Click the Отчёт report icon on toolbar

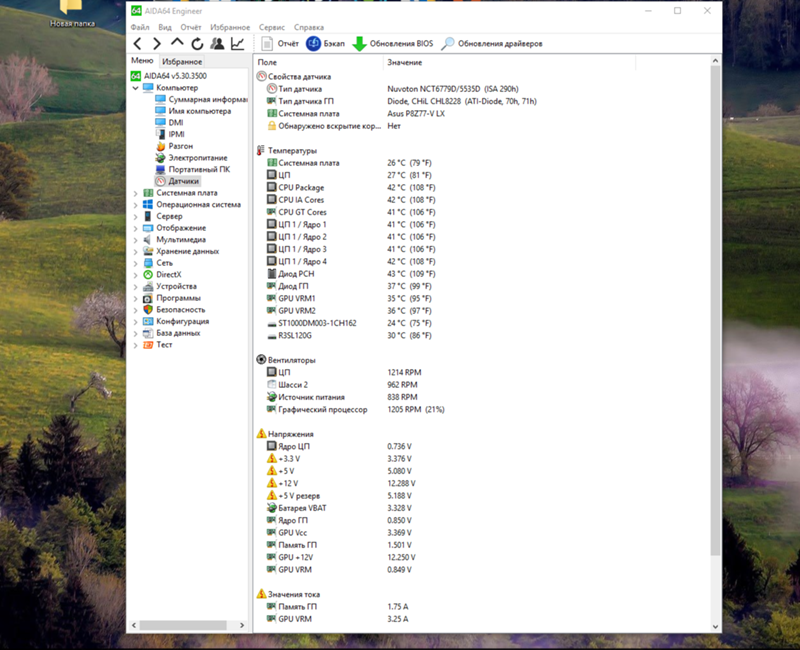pyautogui.click(x=267, y=43)
